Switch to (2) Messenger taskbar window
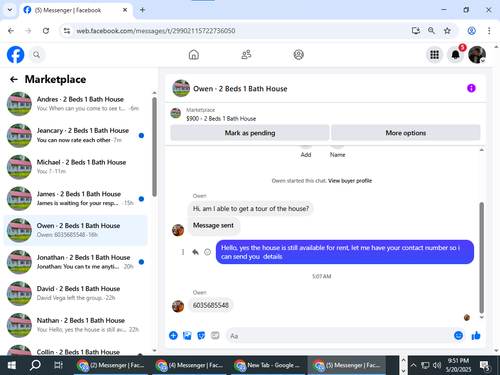Screen dimensions: 500x375 (x=111, y=365)
